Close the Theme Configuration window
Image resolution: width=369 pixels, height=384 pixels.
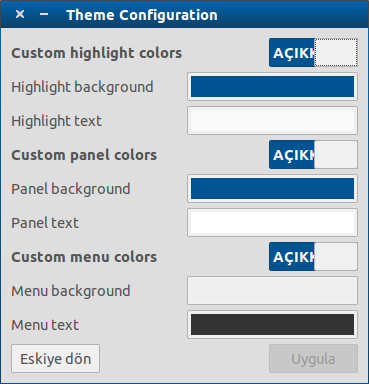pos(20,14)
